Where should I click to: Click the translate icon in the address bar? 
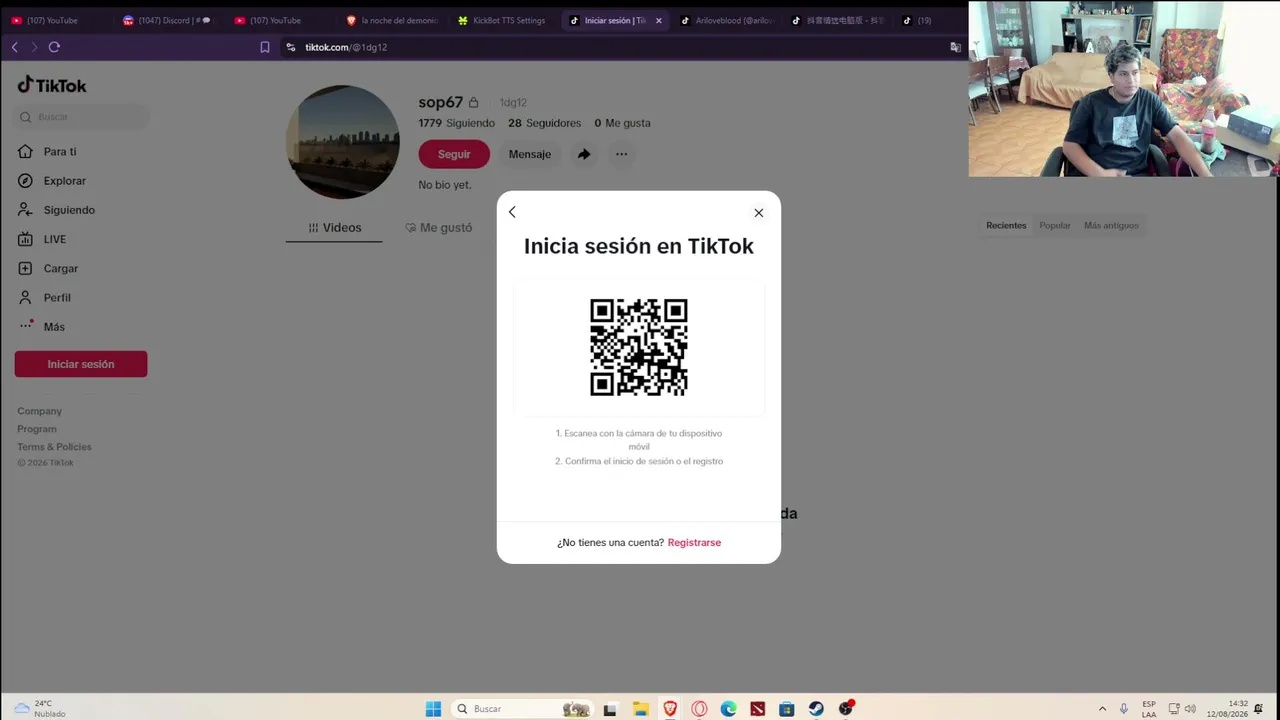pyautogui.click(x=955, y=47)
